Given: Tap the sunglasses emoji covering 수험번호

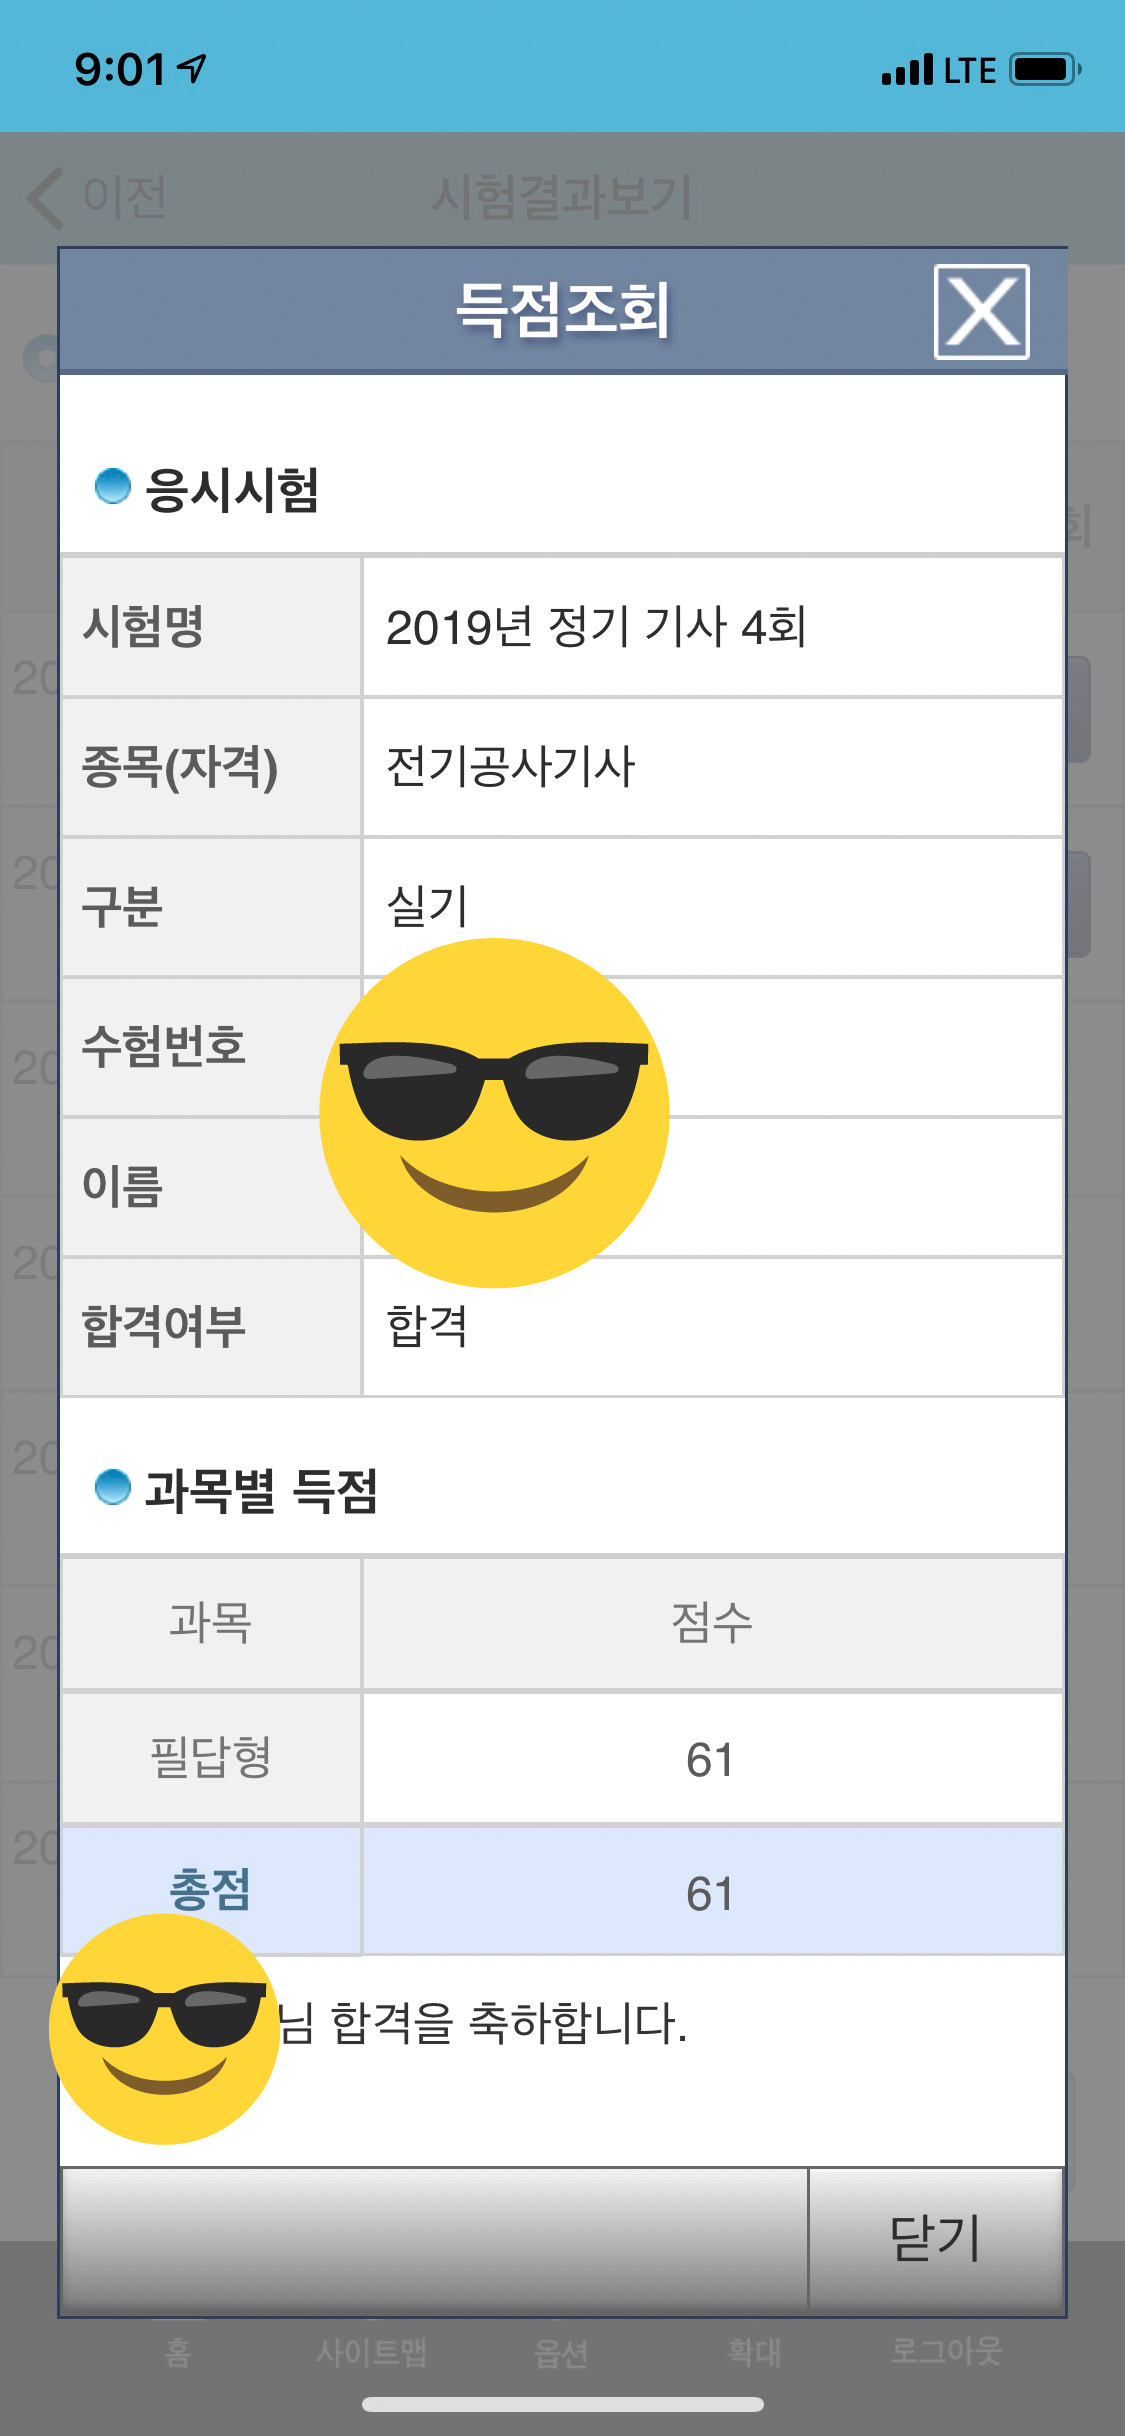Looking at the screenshot, I should pyautogui.click(x=494, y=1112).
